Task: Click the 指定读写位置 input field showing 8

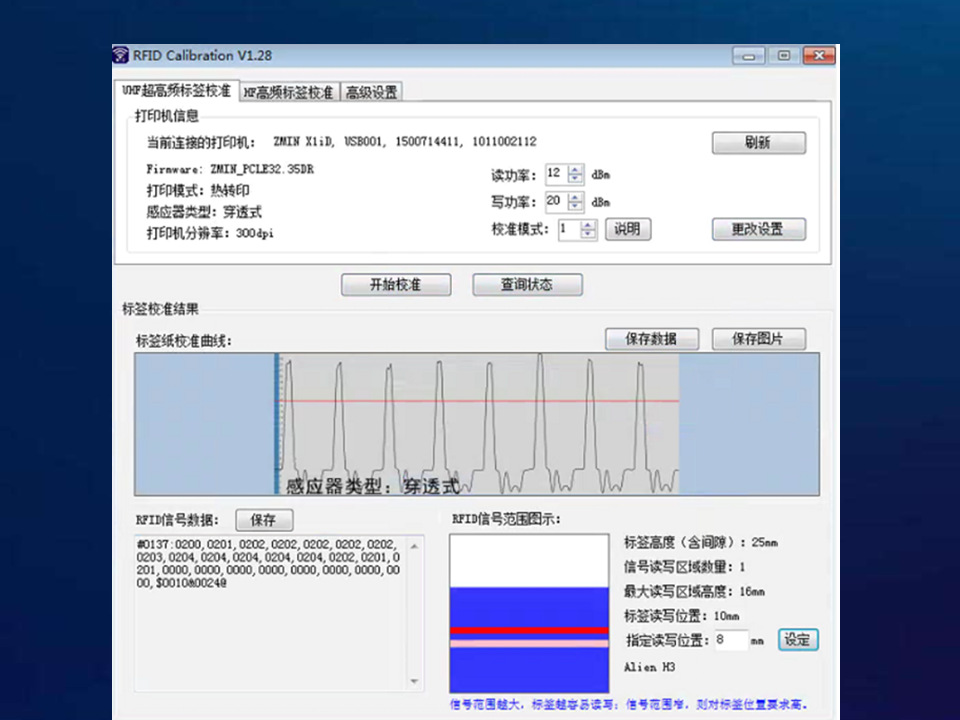Action: click(731, 640)
